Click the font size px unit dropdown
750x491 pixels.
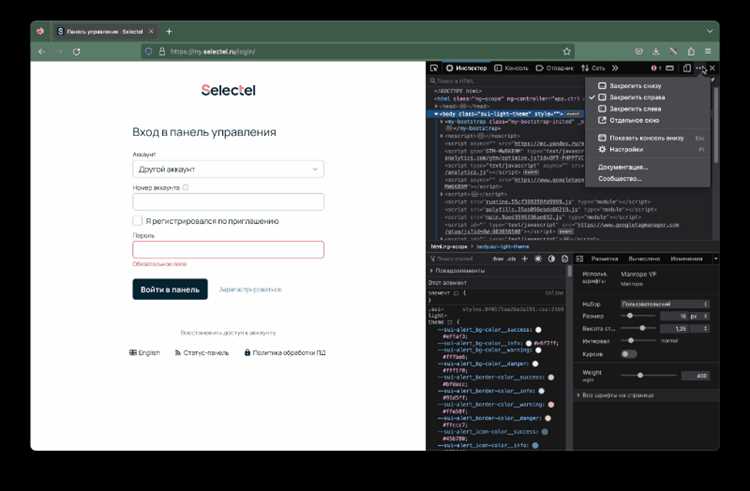pos(699,316)
